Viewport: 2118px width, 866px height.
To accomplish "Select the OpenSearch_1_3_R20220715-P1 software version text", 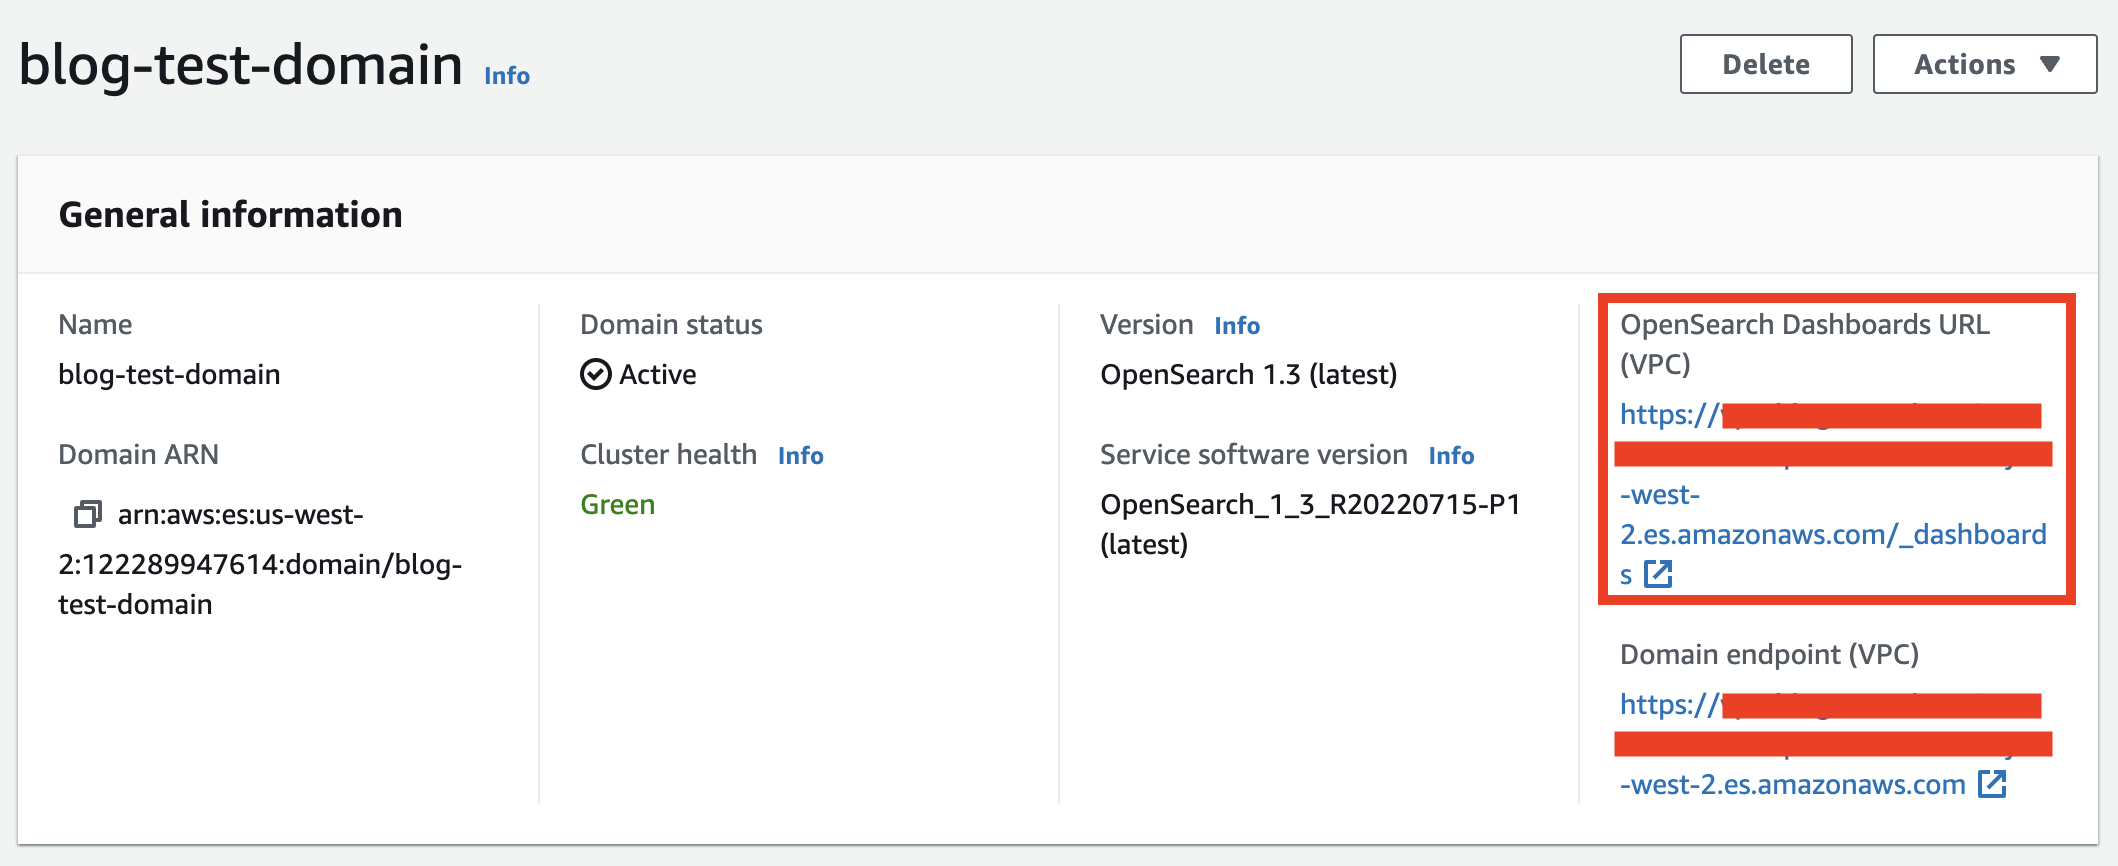I will pos(1310,524).
